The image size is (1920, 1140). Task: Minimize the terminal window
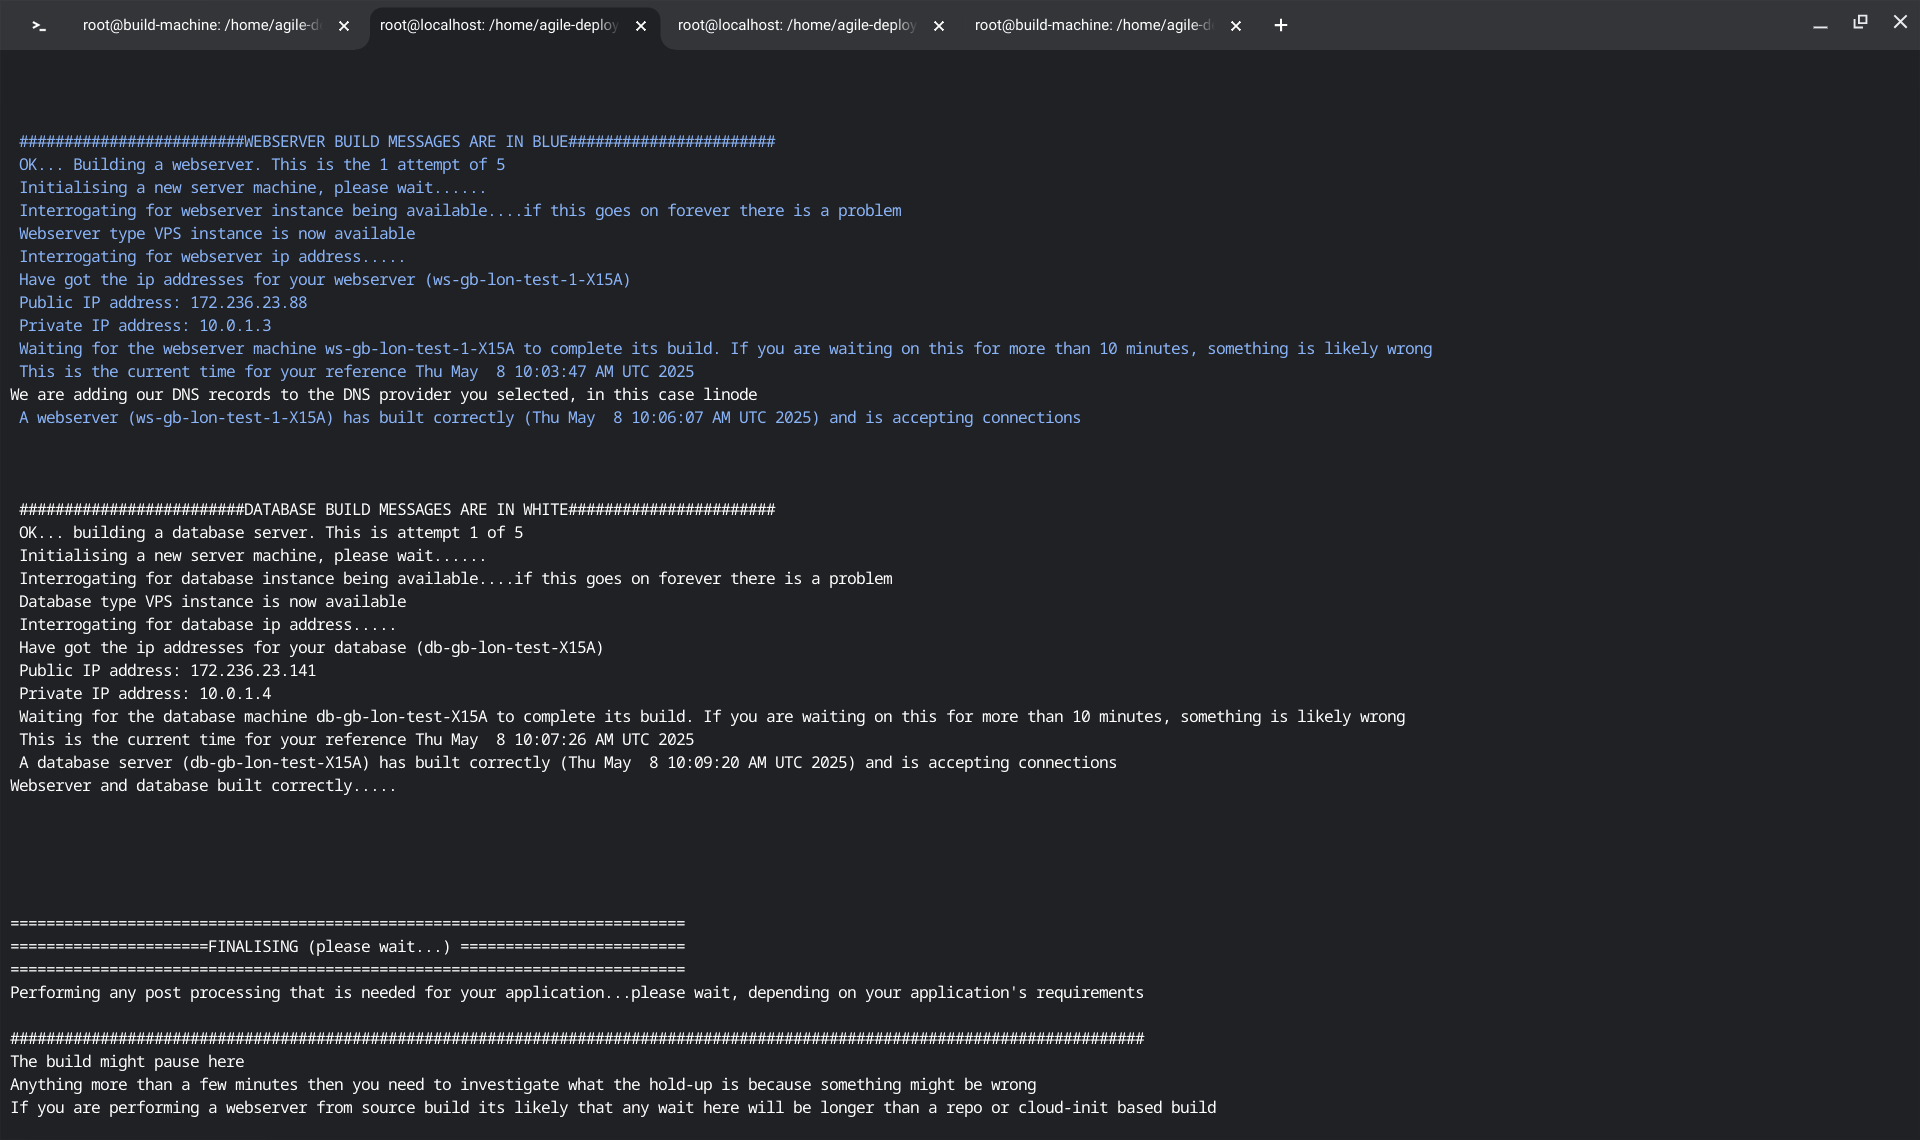click(x=1820, y=24)
